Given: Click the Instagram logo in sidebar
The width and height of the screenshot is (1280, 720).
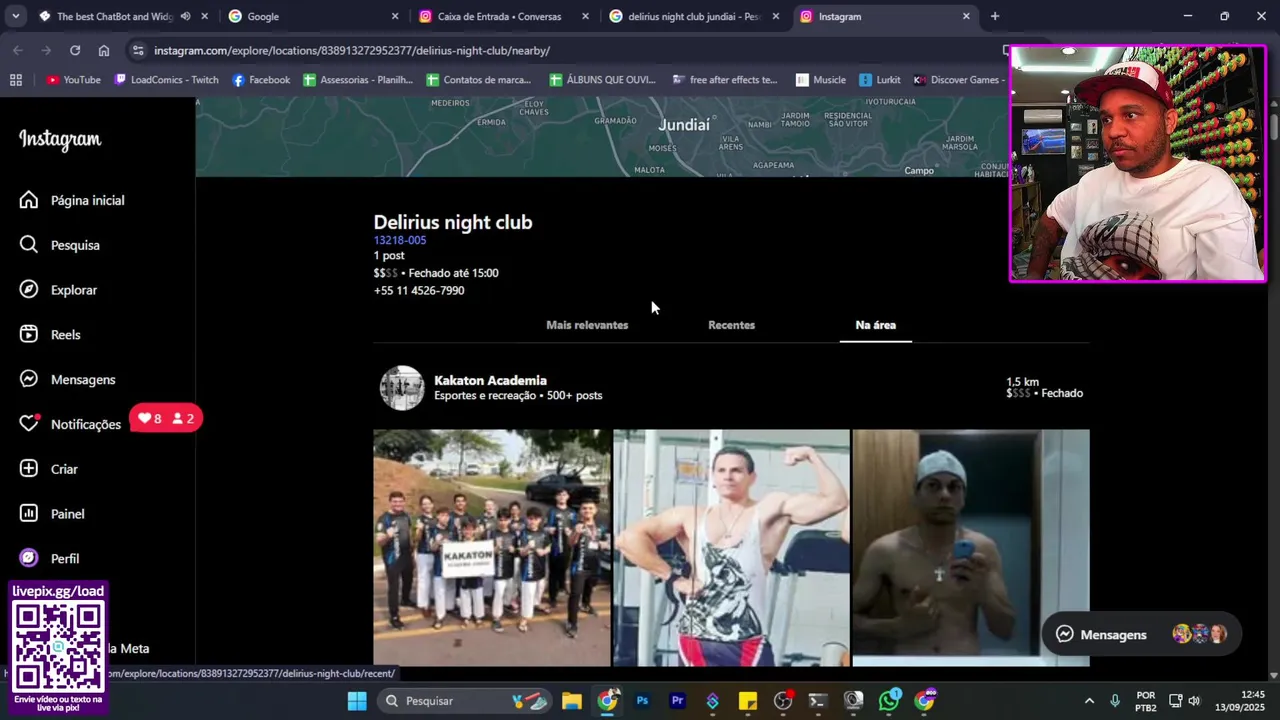Looking at the screenshot, I should [x=60, y=140].
